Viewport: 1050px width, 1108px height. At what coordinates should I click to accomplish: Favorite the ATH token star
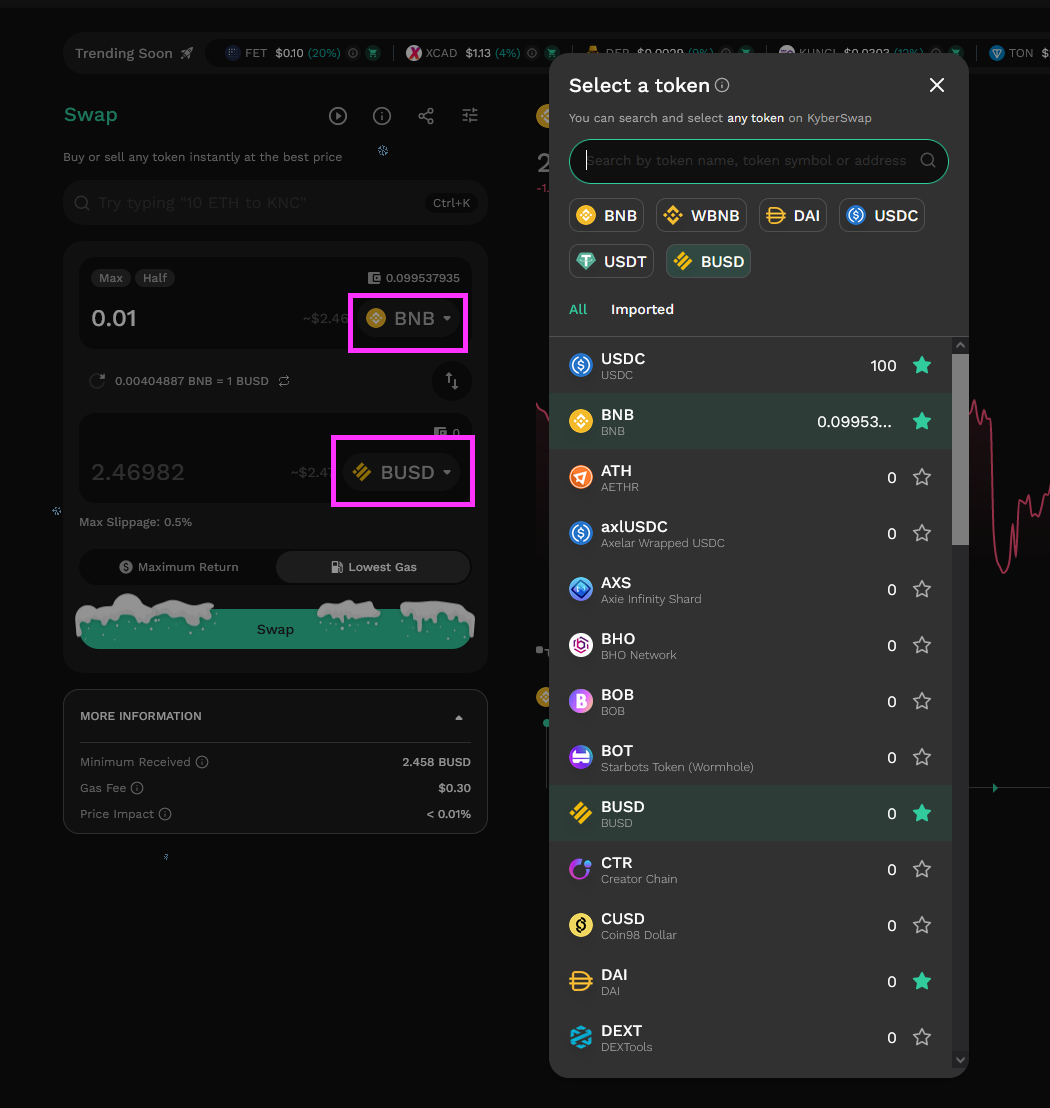(921, 477)
